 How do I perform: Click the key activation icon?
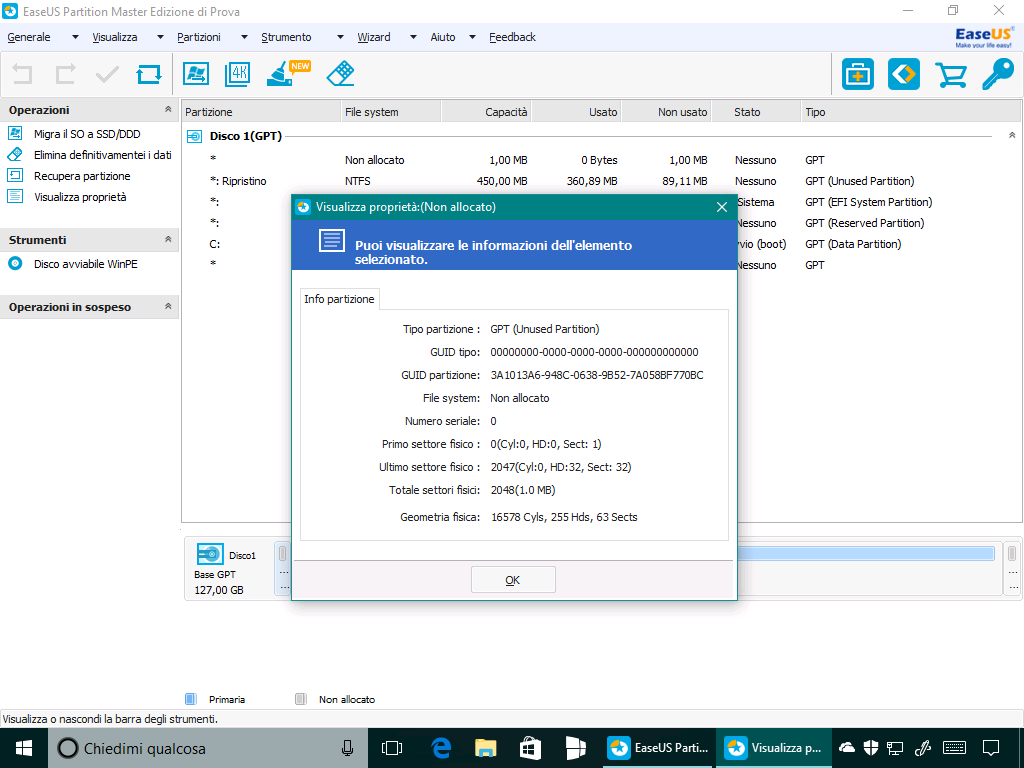pos(998,74)
